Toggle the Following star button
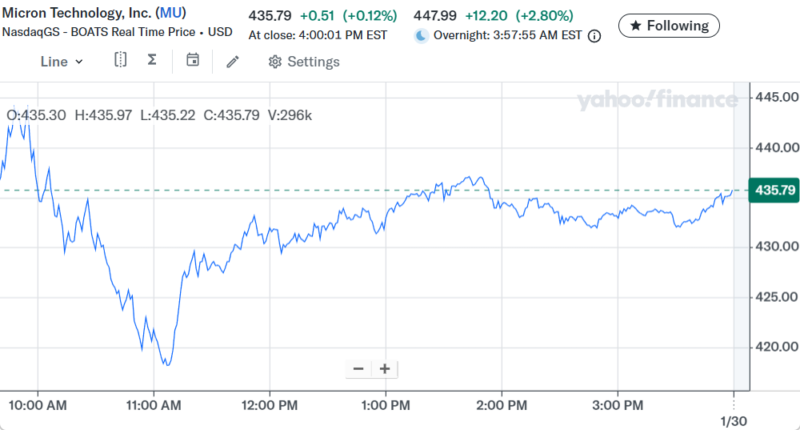Image resolution: width=800 pixels, height=430 pixels. (668, 26)
